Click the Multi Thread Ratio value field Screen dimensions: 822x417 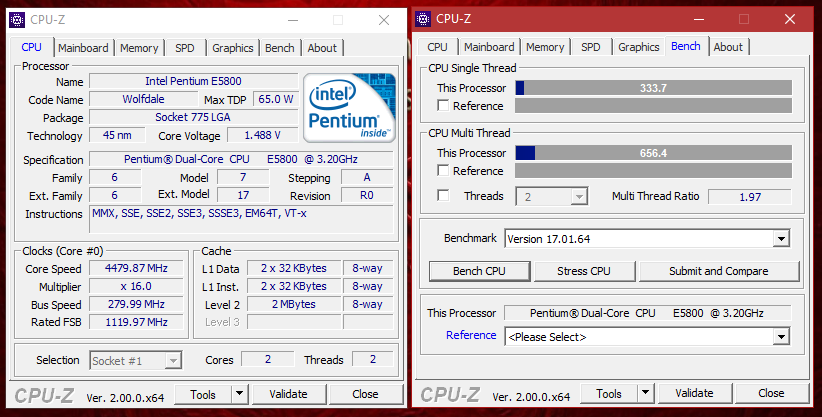[x=750, y=197]
